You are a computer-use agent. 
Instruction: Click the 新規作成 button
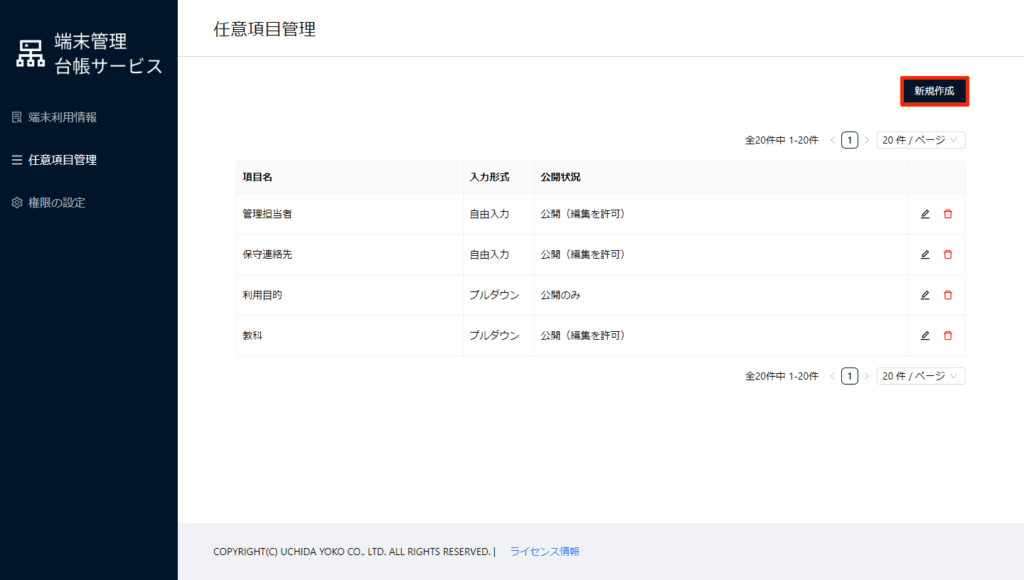point(934,91)
